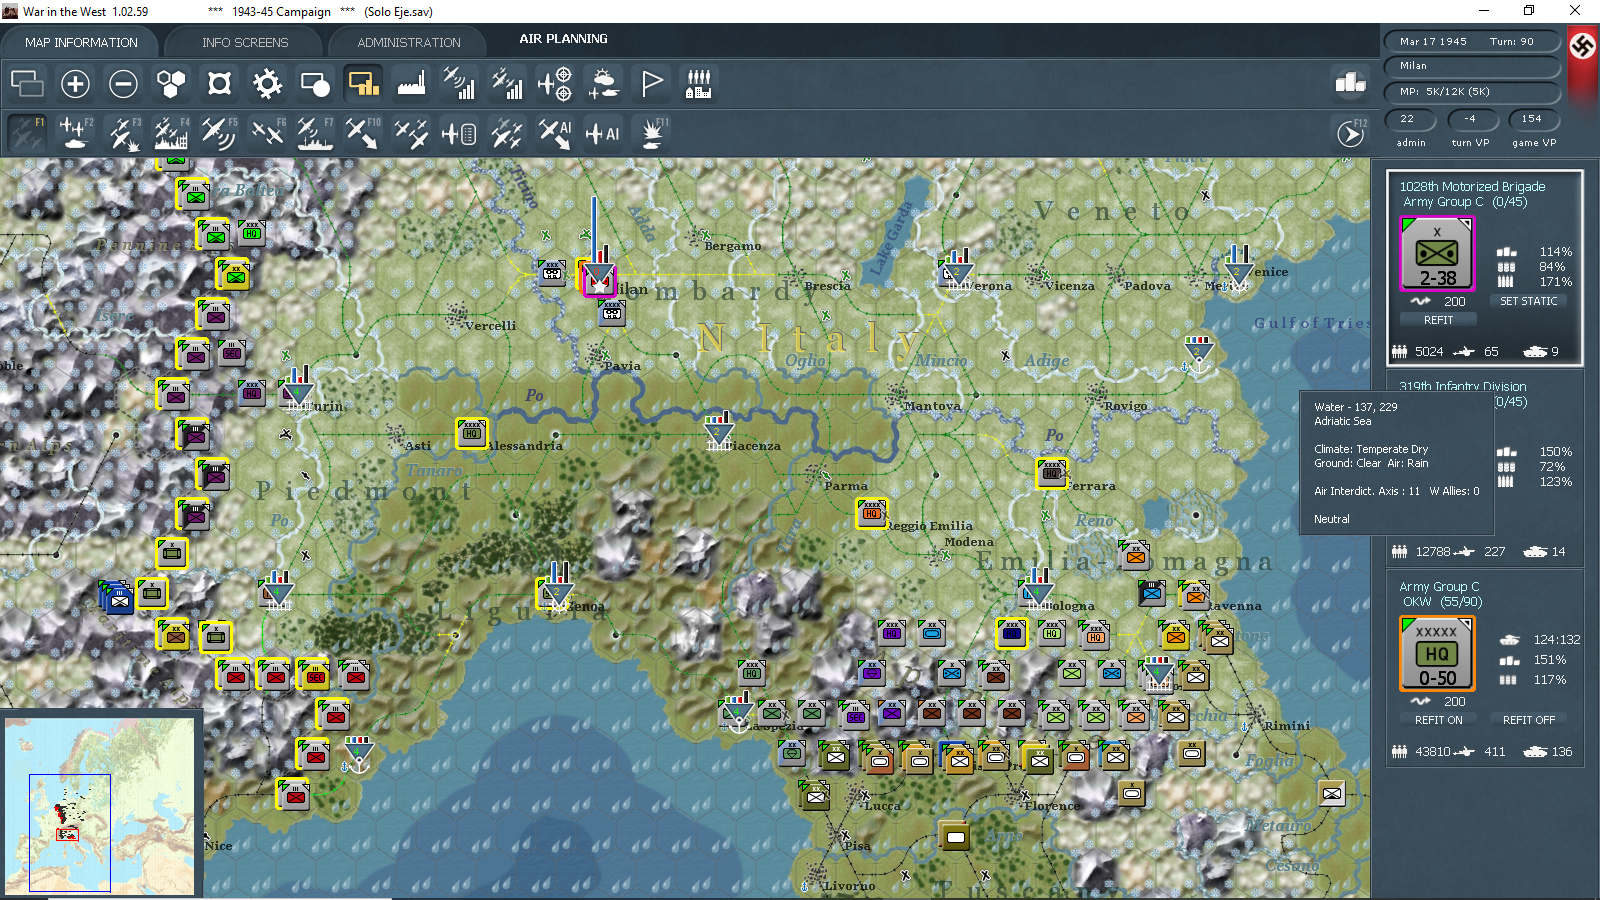Click the air base marker at Bologna
Viewport: 1600px width, 900px height.
[x=1037, y=590]
